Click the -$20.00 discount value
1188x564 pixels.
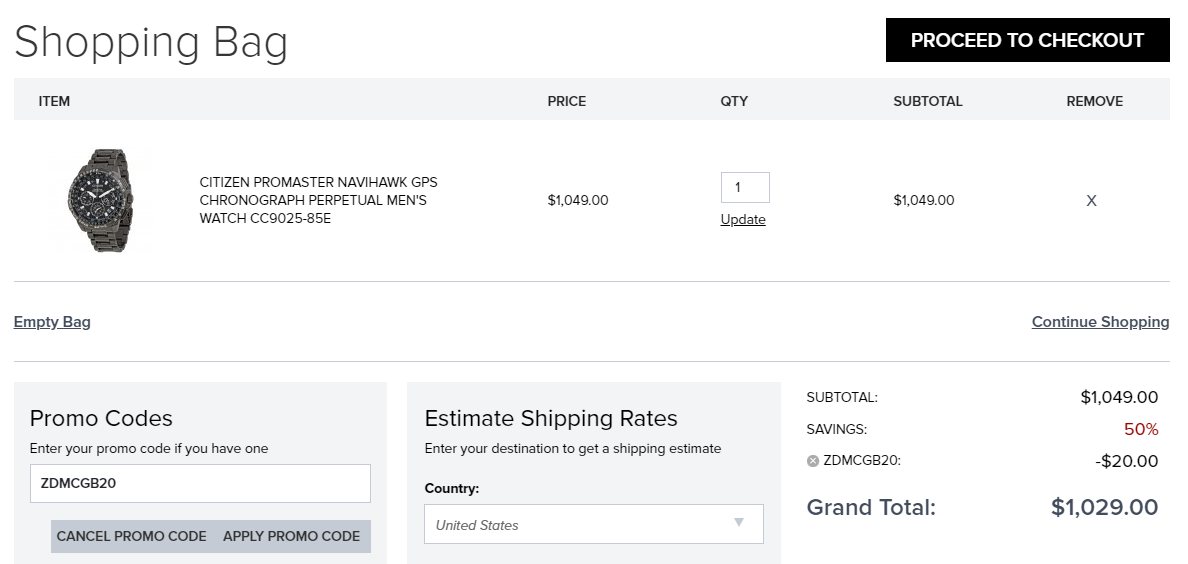[x=1127, y=461]
